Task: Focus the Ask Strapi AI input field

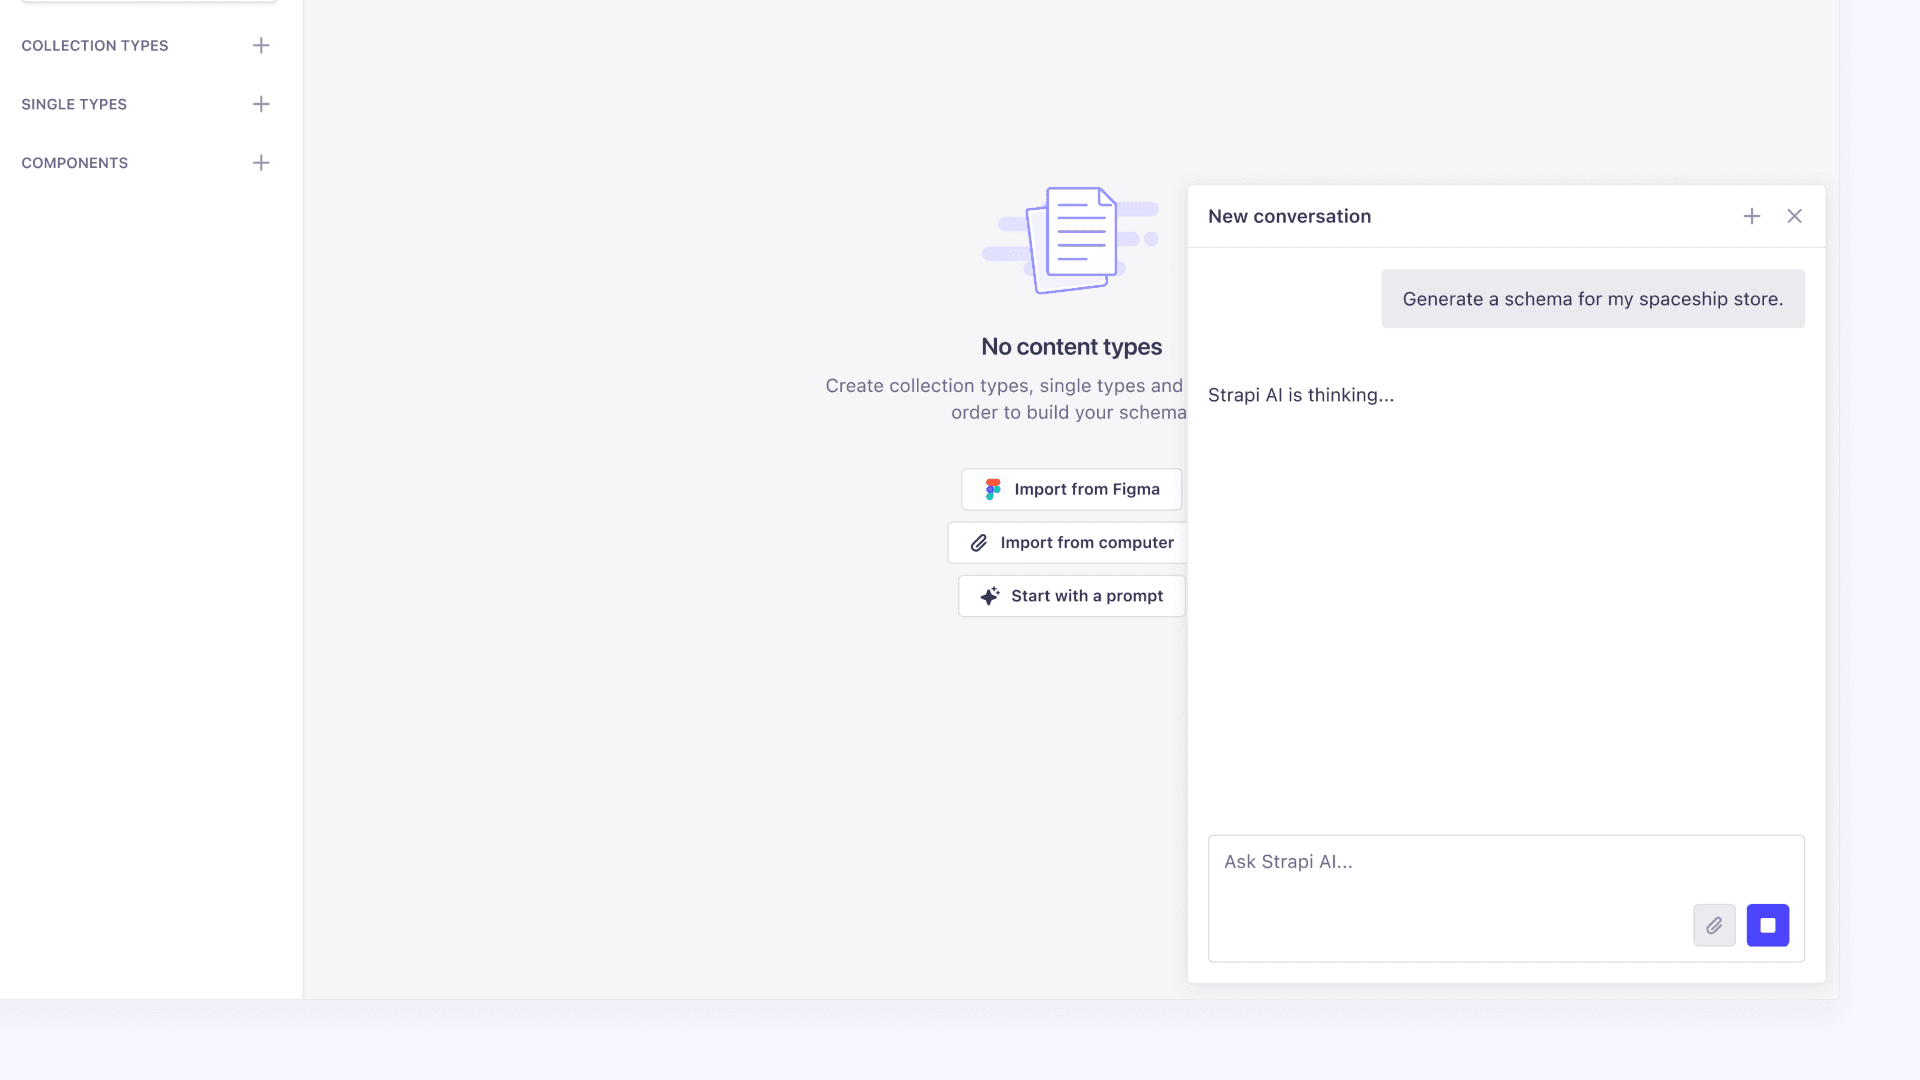Action: pos(1450,863)
